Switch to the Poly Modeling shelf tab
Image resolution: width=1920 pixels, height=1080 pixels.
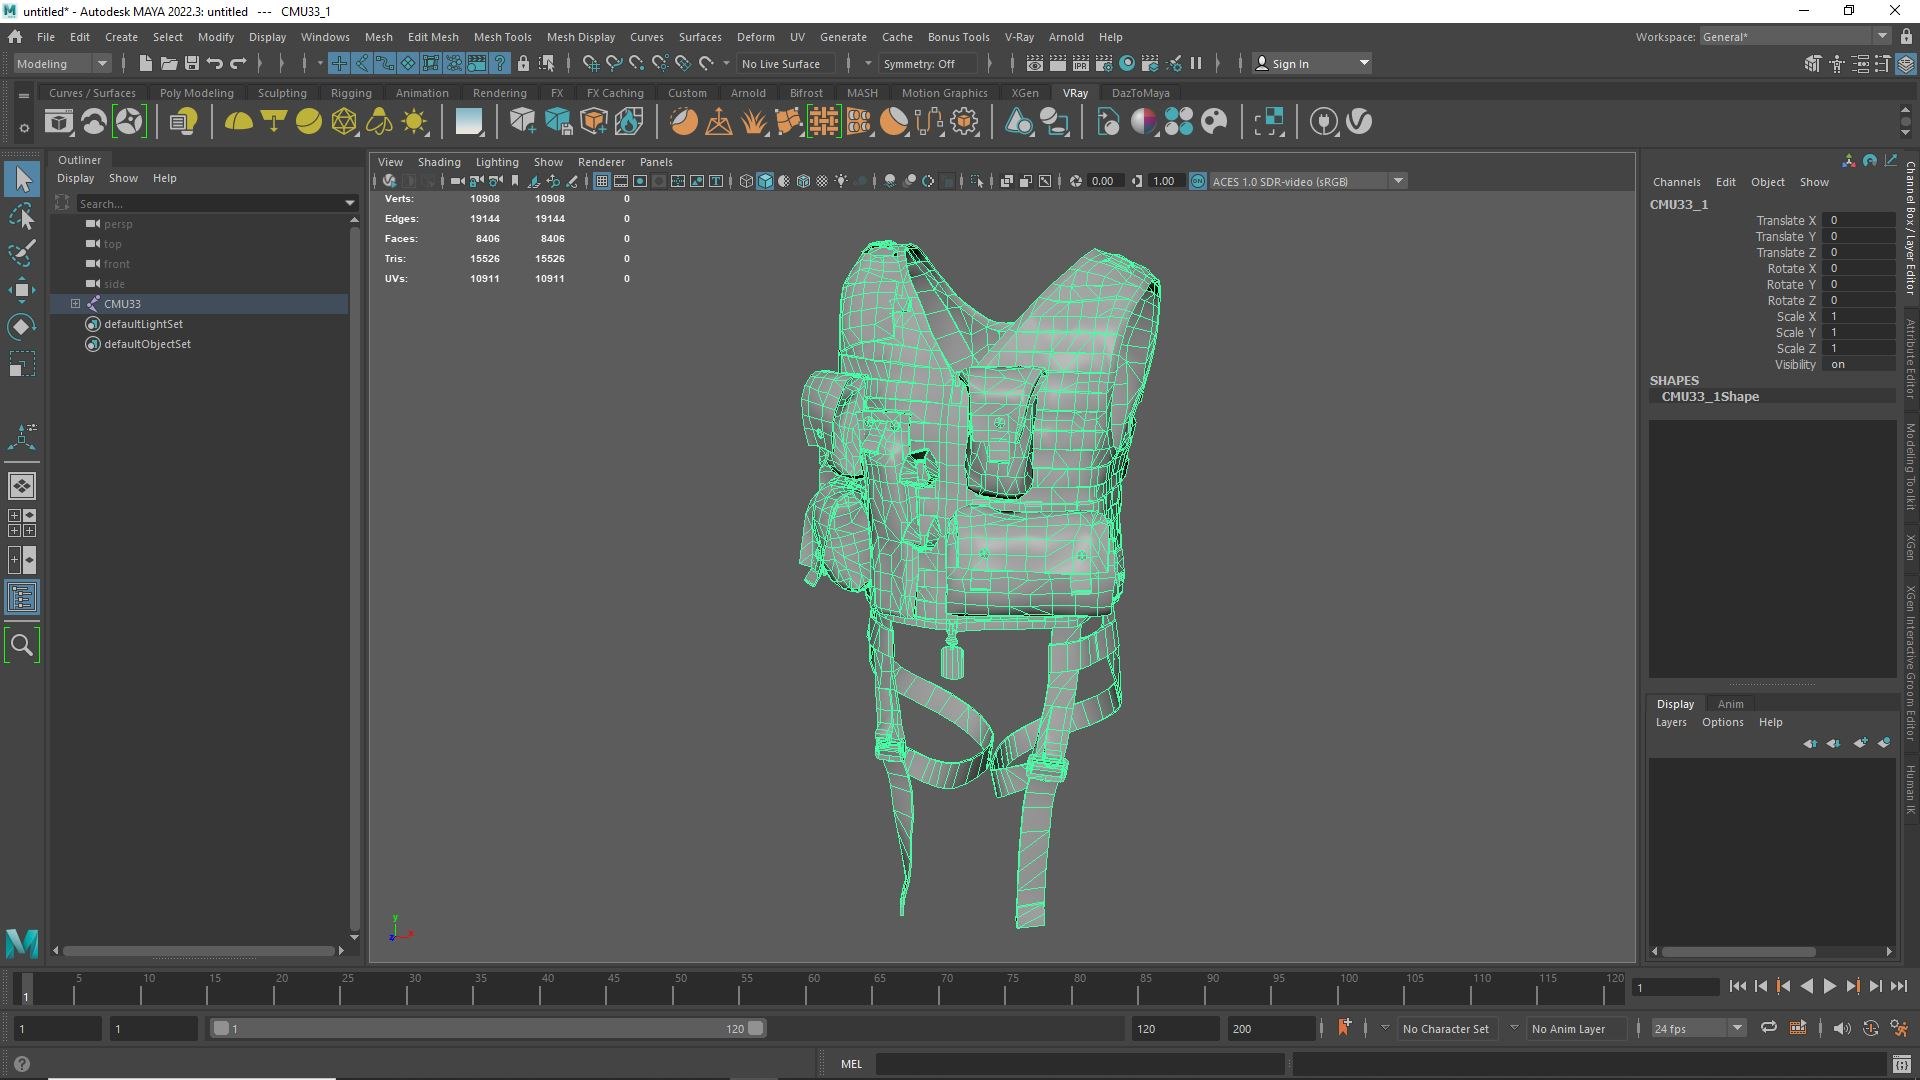[x=196, y=93]
